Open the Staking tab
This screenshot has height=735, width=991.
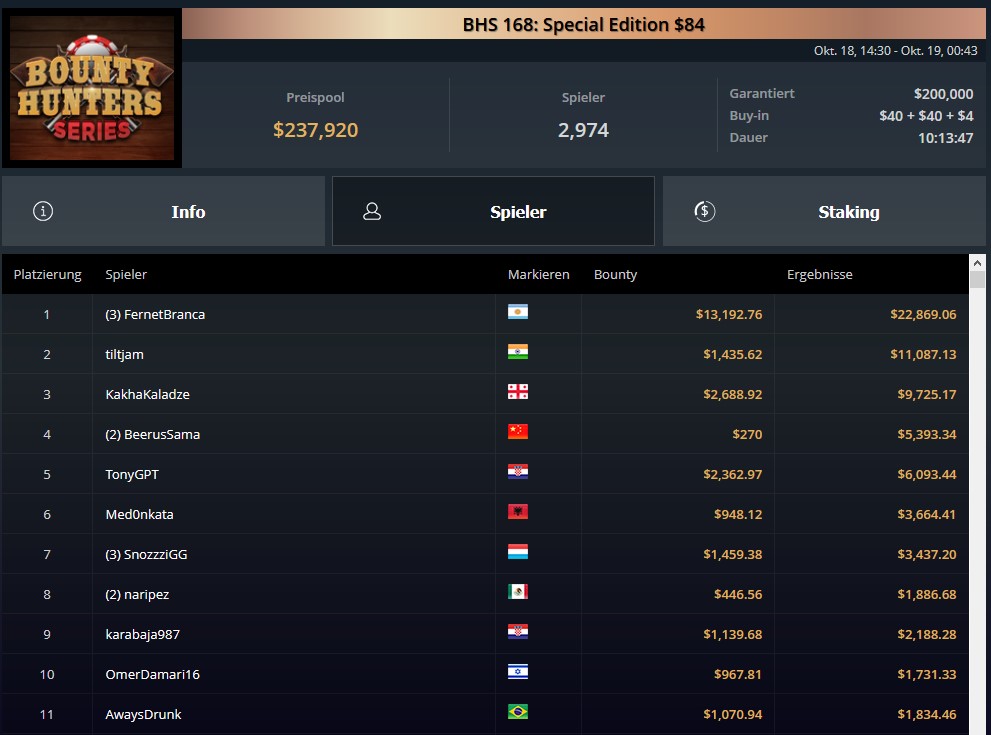tap(824, 211)
